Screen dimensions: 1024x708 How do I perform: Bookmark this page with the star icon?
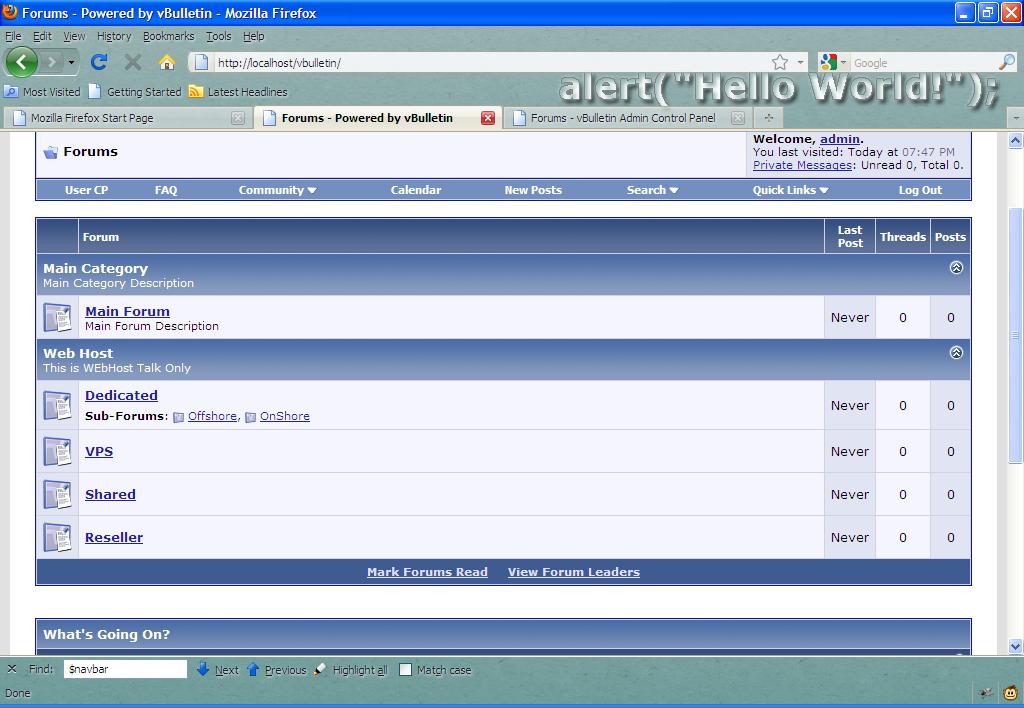(780, 63)
